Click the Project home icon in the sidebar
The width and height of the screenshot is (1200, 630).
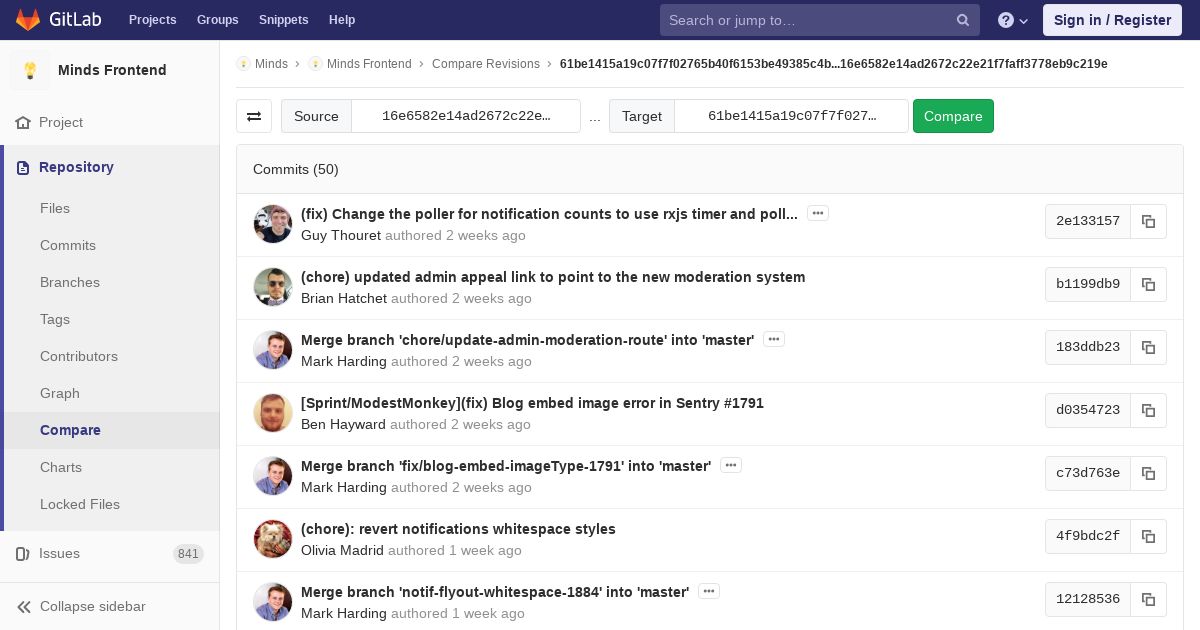point(23,122)
